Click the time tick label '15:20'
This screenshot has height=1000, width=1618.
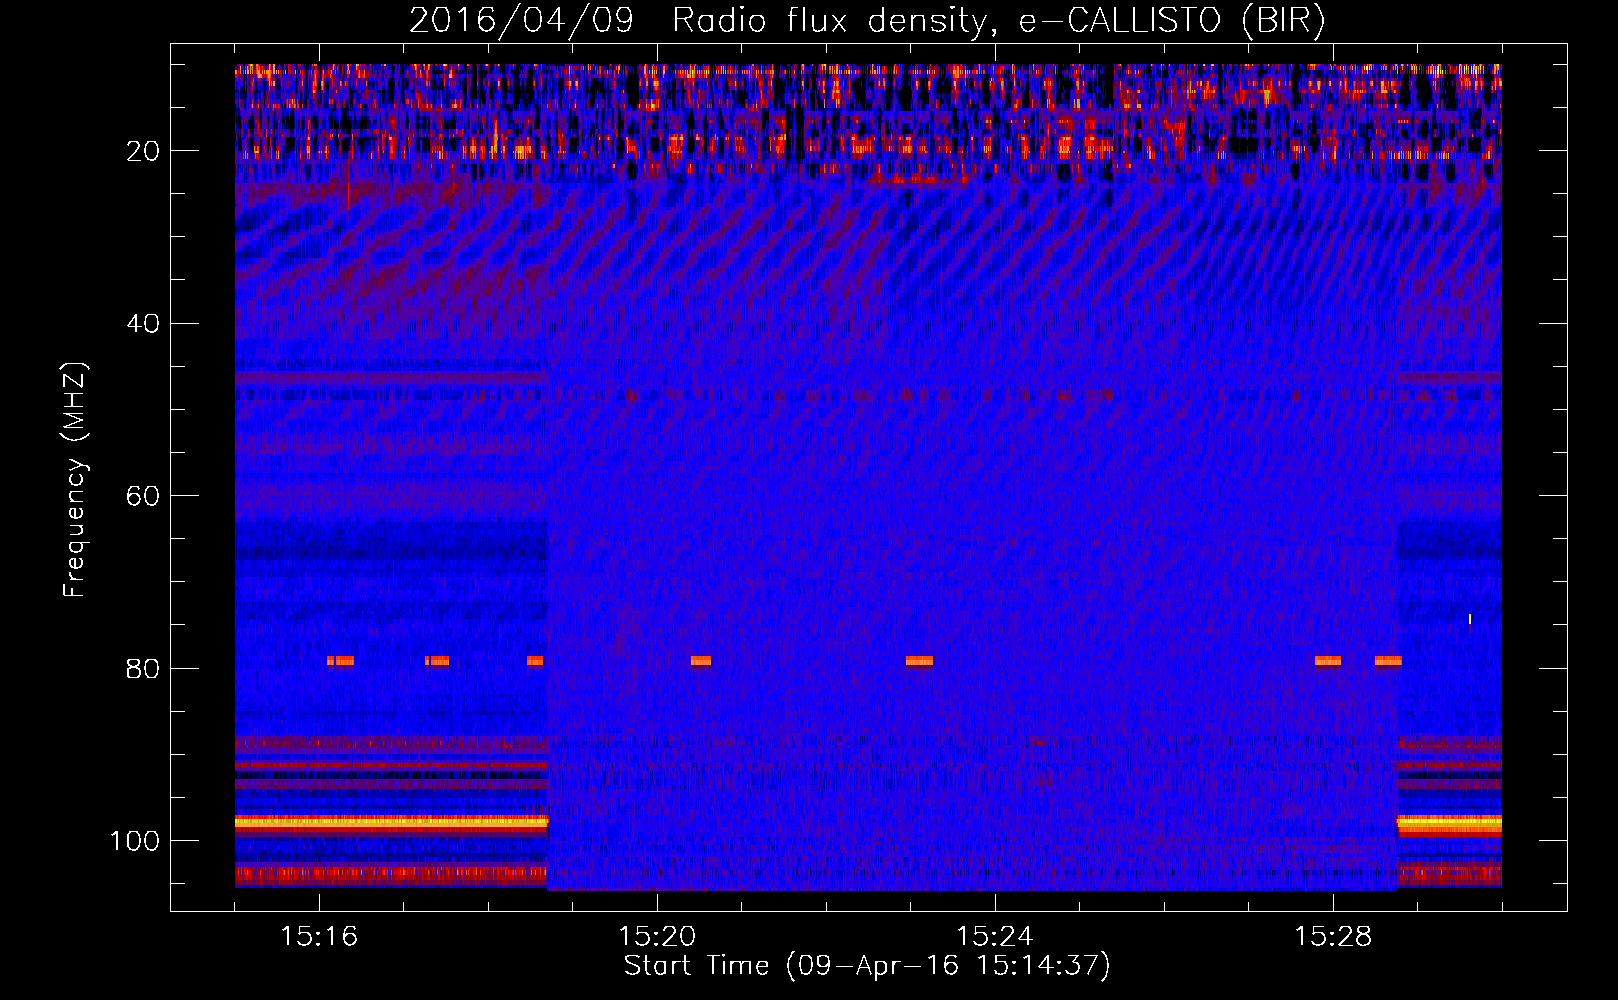657,936
